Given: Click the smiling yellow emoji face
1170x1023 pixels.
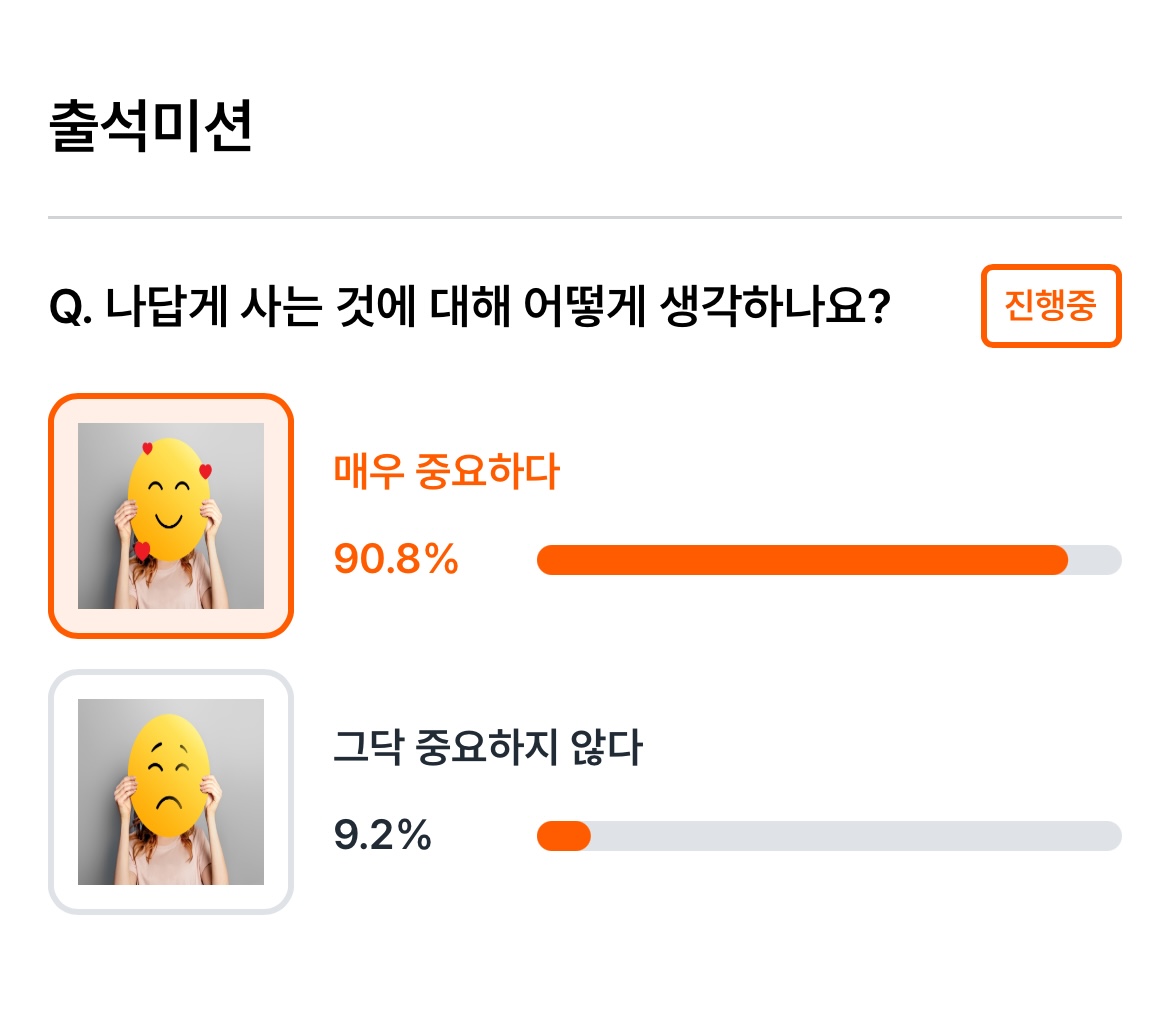Looking at the screenshot, I should (x=168, y=498).
